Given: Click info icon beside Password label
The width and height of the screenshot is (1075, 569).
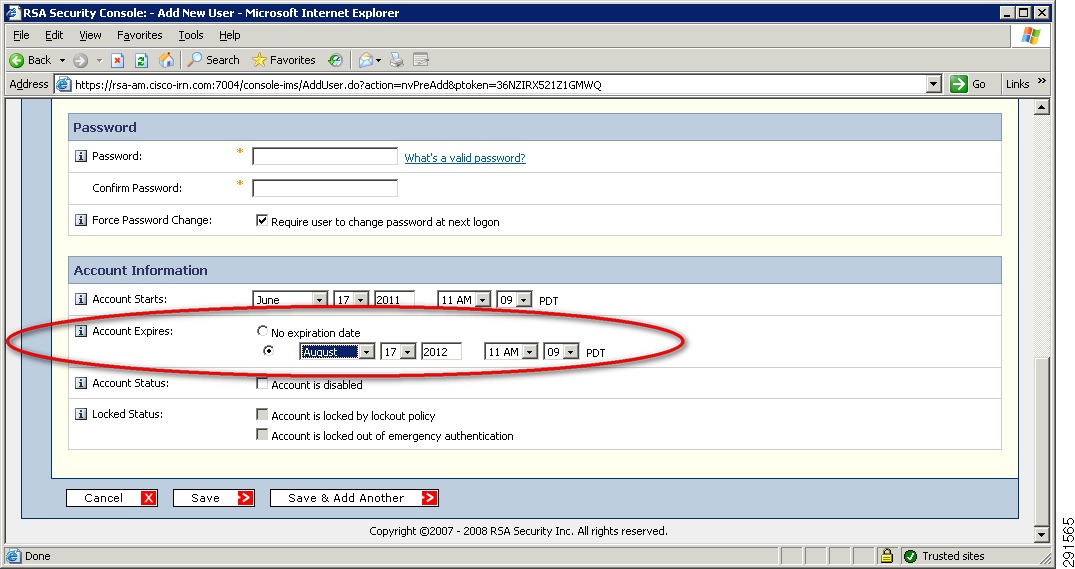Looking at the screenshot, I should click(x=81, y=156).
